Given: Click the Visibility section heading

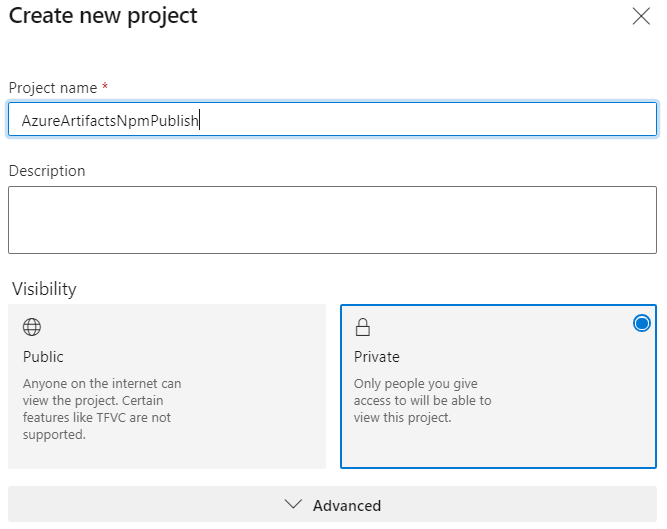Looking at the screenshot, I should click(44, 289).
